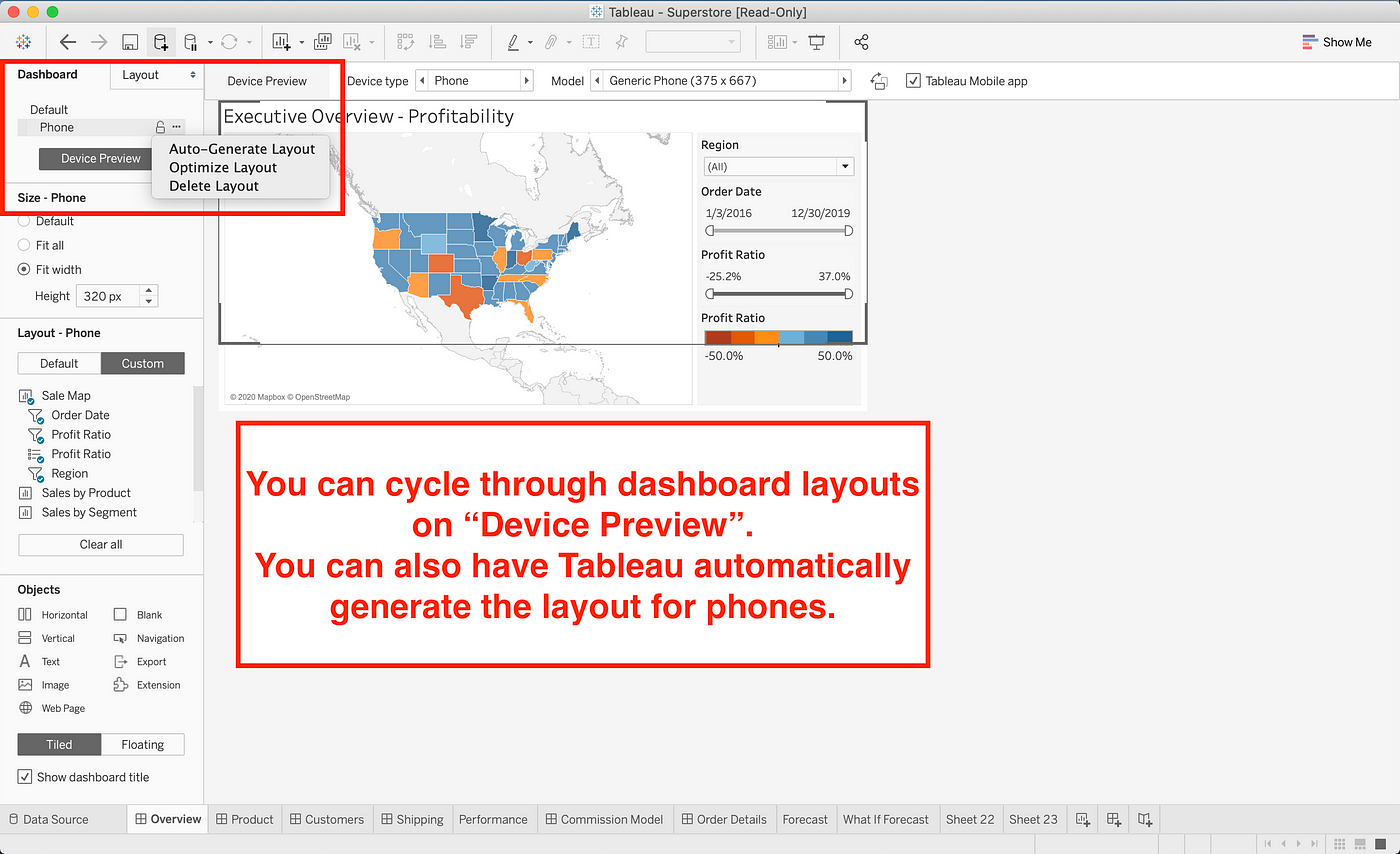Screen dimensions: 1400x854
Task: Add new data source cylinder icon
Action: point(160,42)
